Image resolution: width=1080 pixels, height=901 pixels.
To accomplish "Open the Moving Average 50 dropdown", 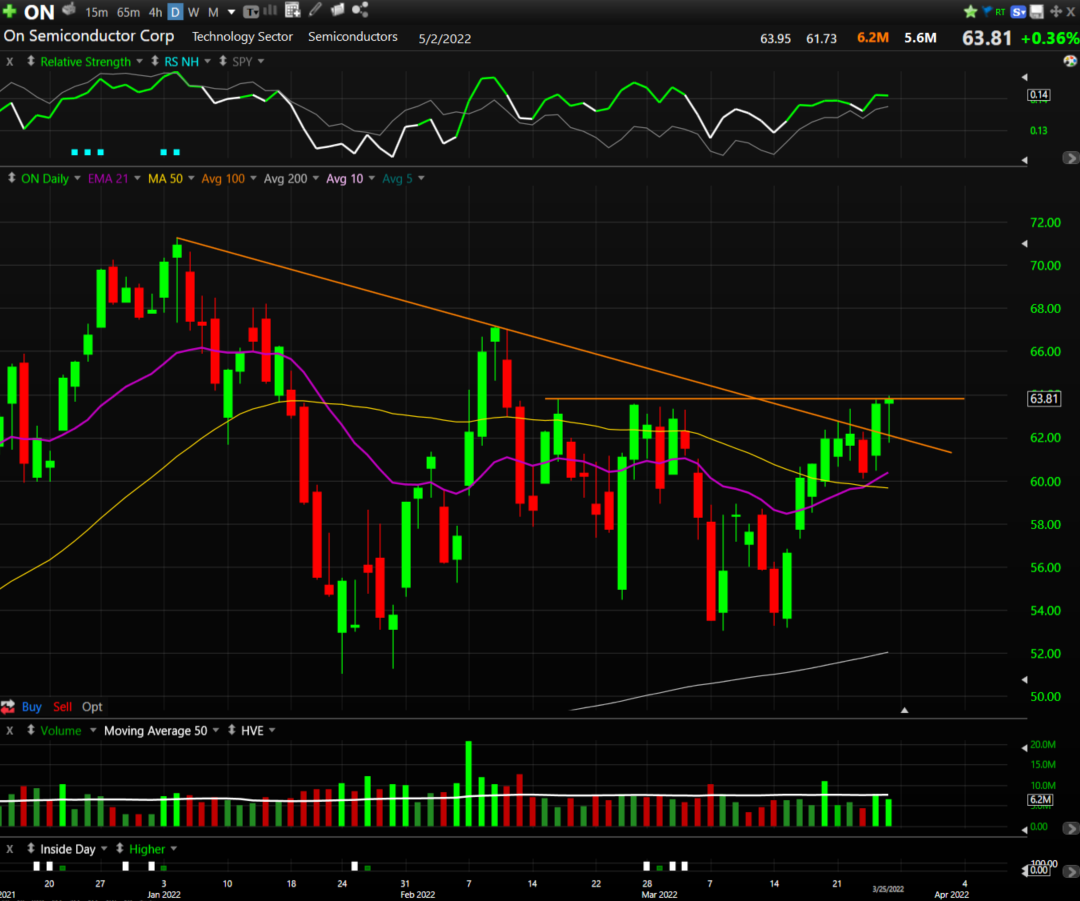I will click(x=216, y=730).
